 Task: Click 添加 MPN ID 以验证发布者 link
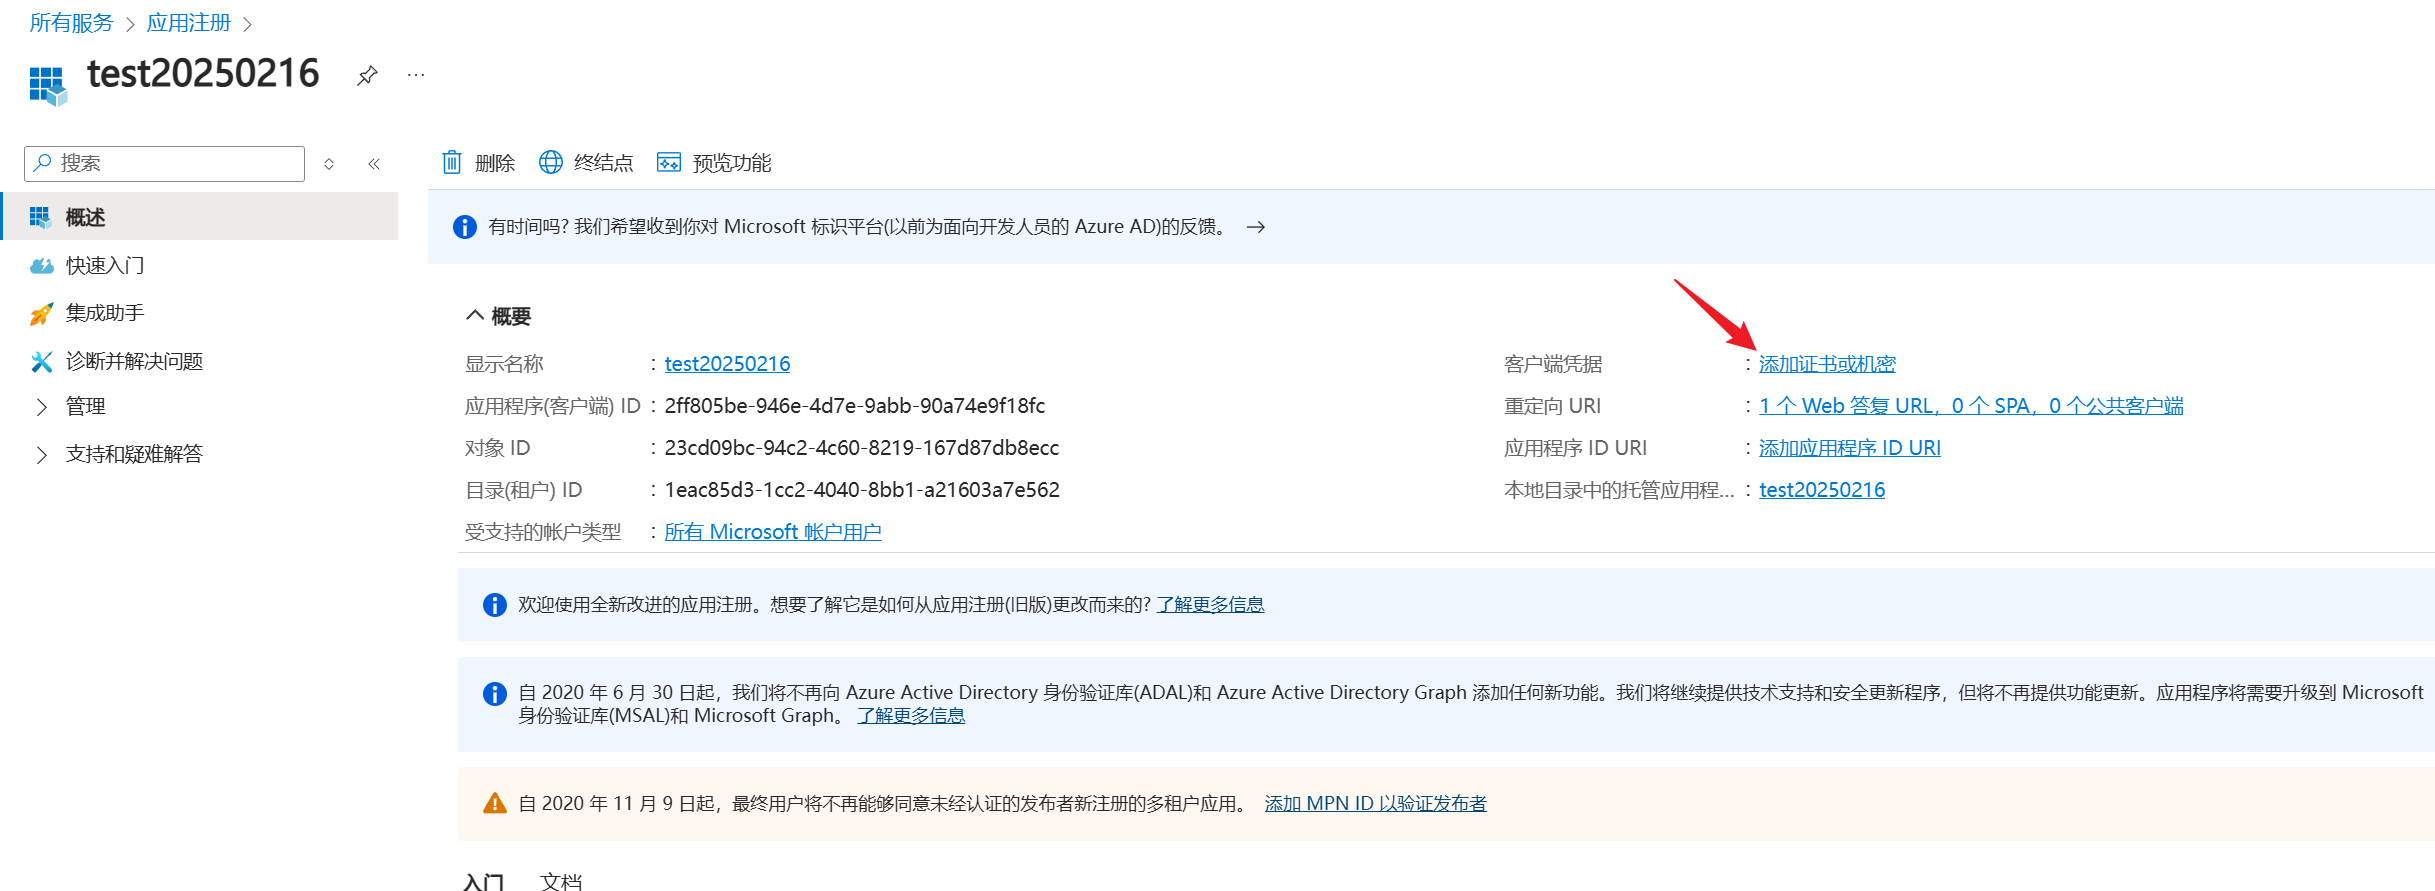point(1375,803)
